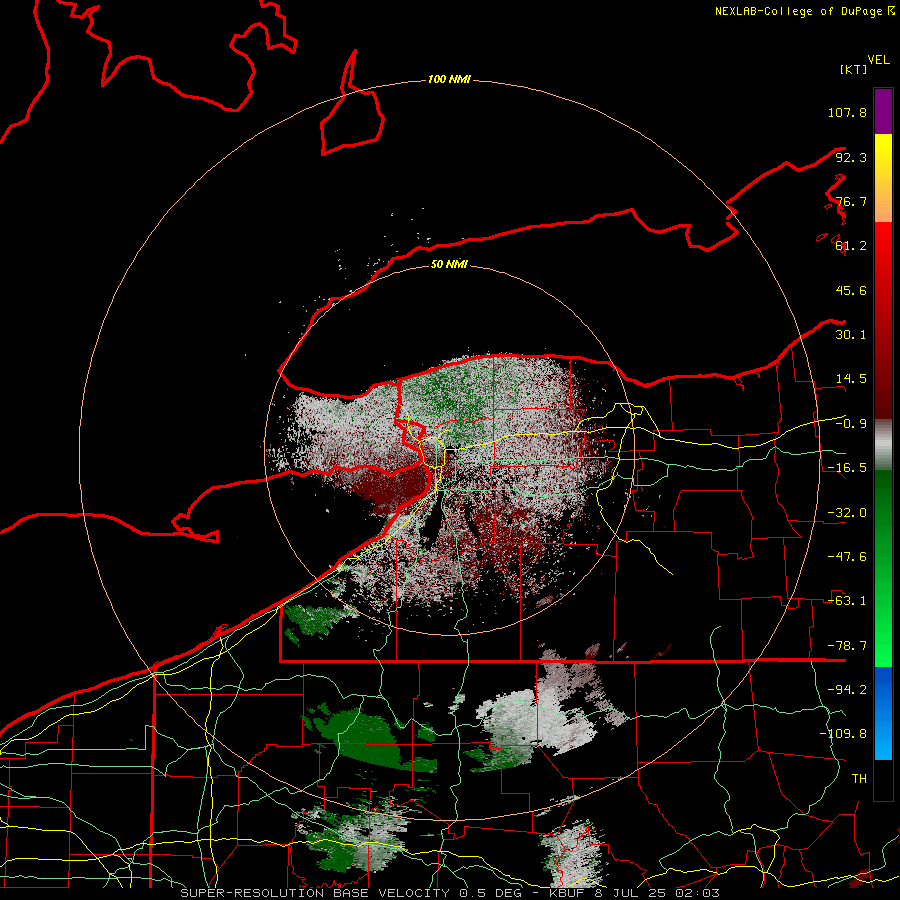
Task: Click the -78.7 velocity scale value
Action: coord(847,646)
